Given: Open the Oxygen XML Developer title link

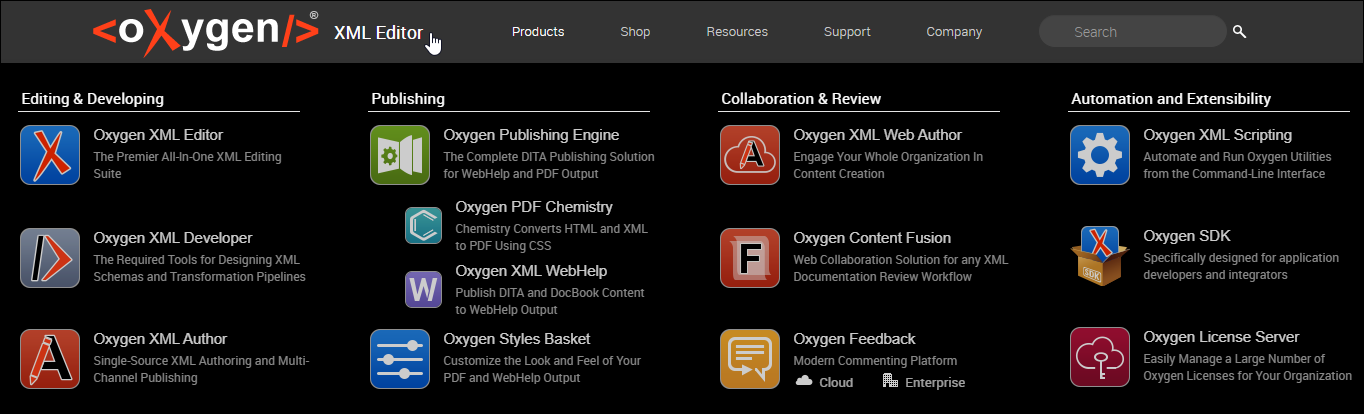Looking at the screenshot, I should point(173,238).
